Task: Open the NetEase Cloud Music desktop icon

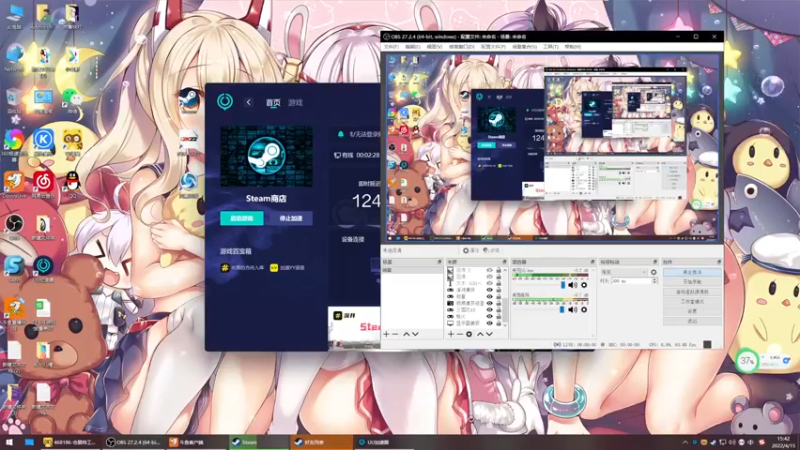Action: pyautogui.click(x=43, y=184)
